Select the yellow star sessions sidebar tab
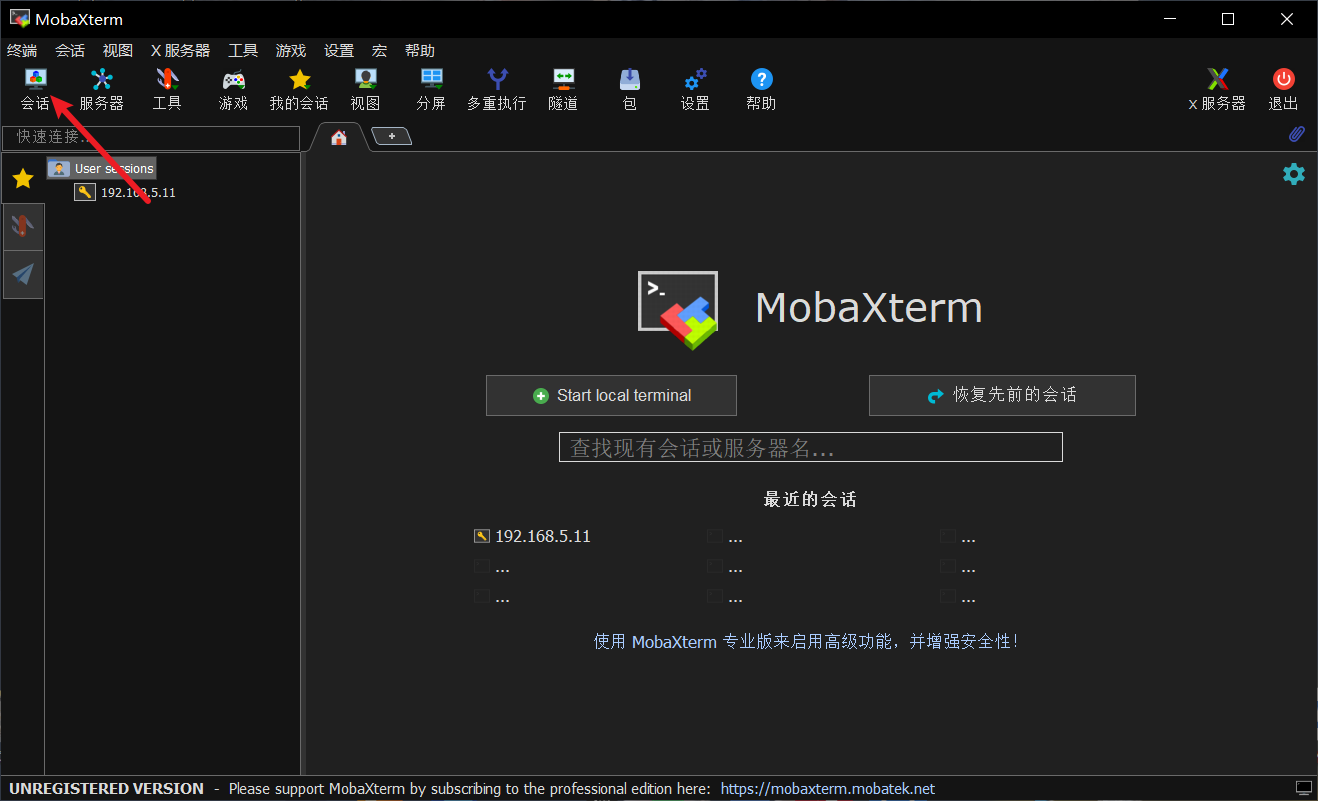 tap(23, 179)
